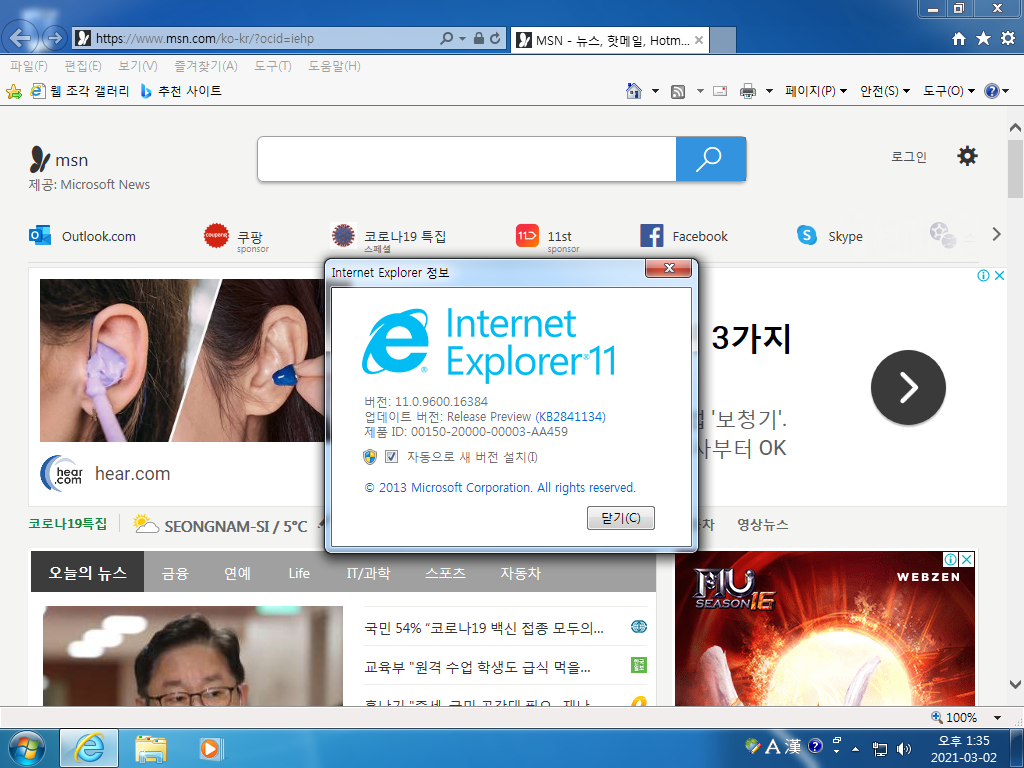The image size is (1024, 768).
Task: Click Internet Explorer icon in the taskbar
Action: [x=89, y=748]
